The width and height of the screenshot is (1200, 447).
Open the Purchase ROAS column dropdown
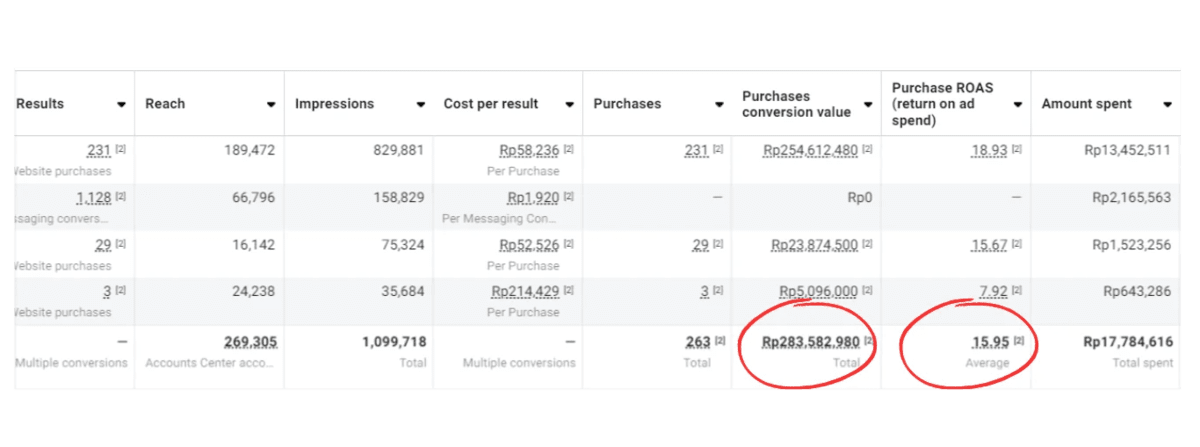click(1018, 104)
